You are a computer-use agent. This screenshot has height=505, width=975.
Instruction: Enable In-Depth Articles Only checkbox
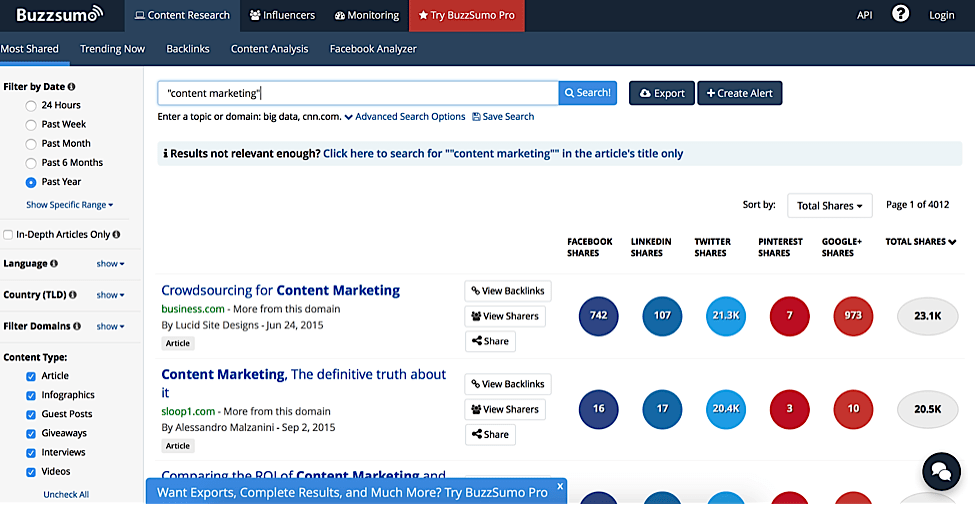(x=8, y=234)
